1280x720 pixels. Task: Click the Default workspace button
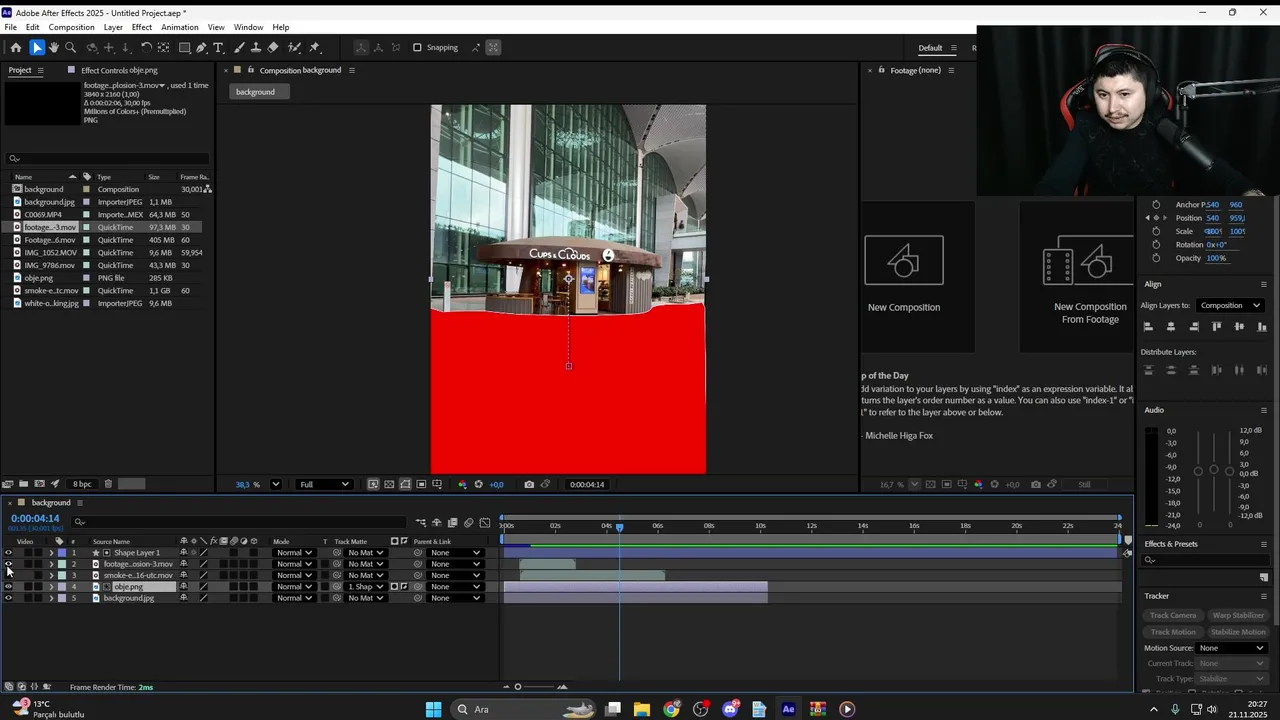[x=930, y=48]
